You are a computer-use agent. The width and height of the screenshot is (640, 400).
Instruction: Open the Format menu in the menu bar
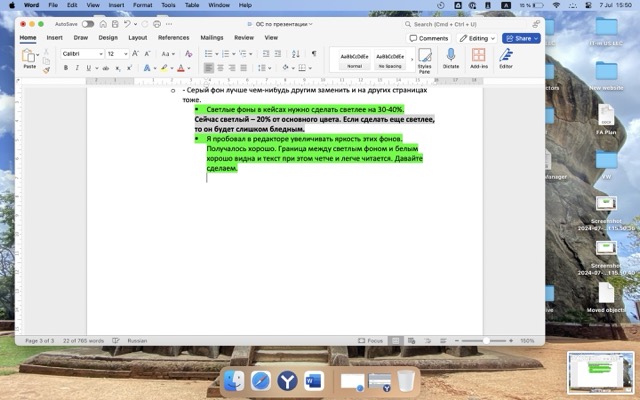point(142,5)
